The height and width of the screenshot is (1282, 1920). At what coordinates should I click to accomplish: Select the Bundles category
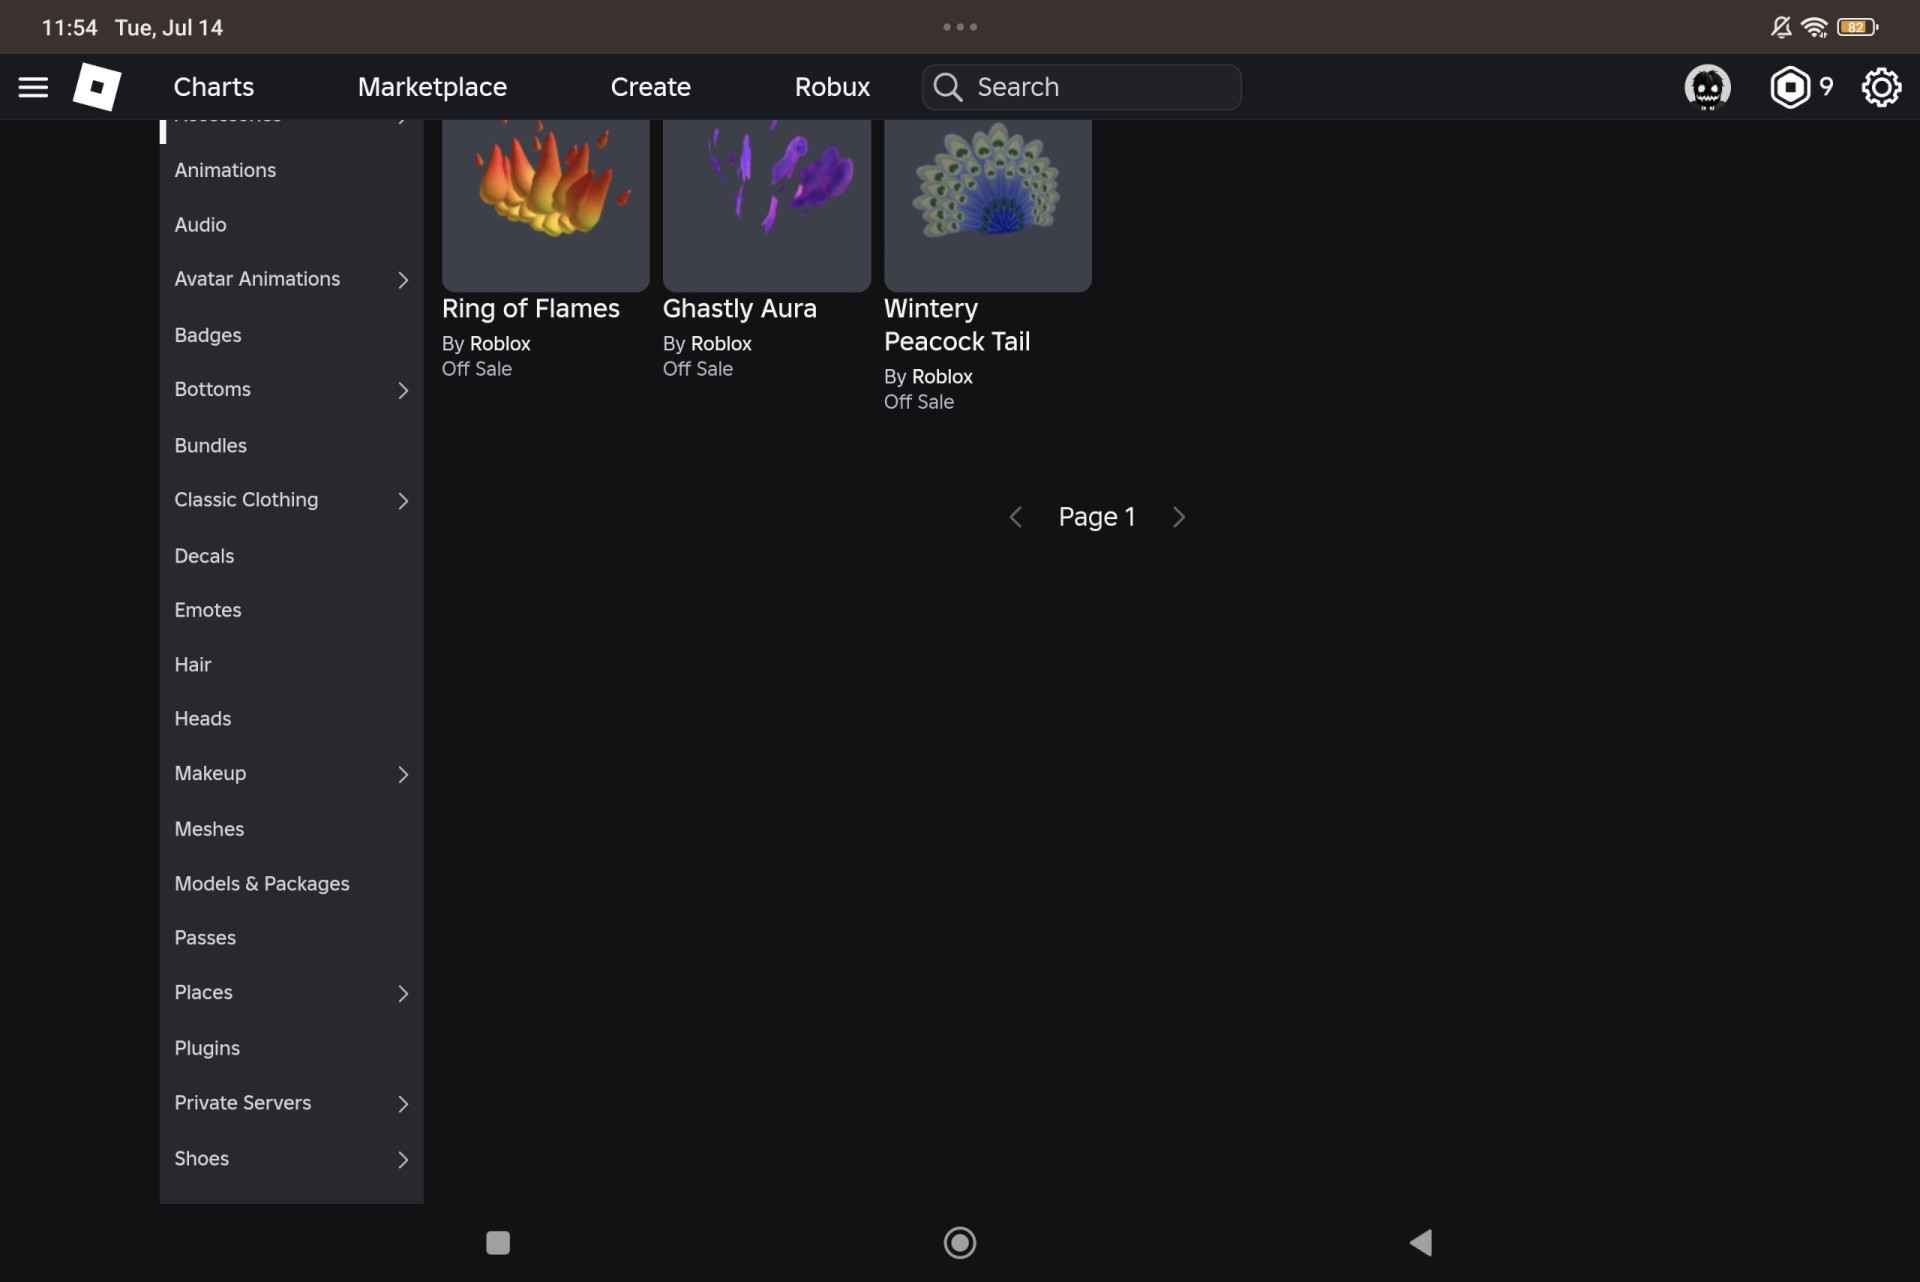coord(210,445)
